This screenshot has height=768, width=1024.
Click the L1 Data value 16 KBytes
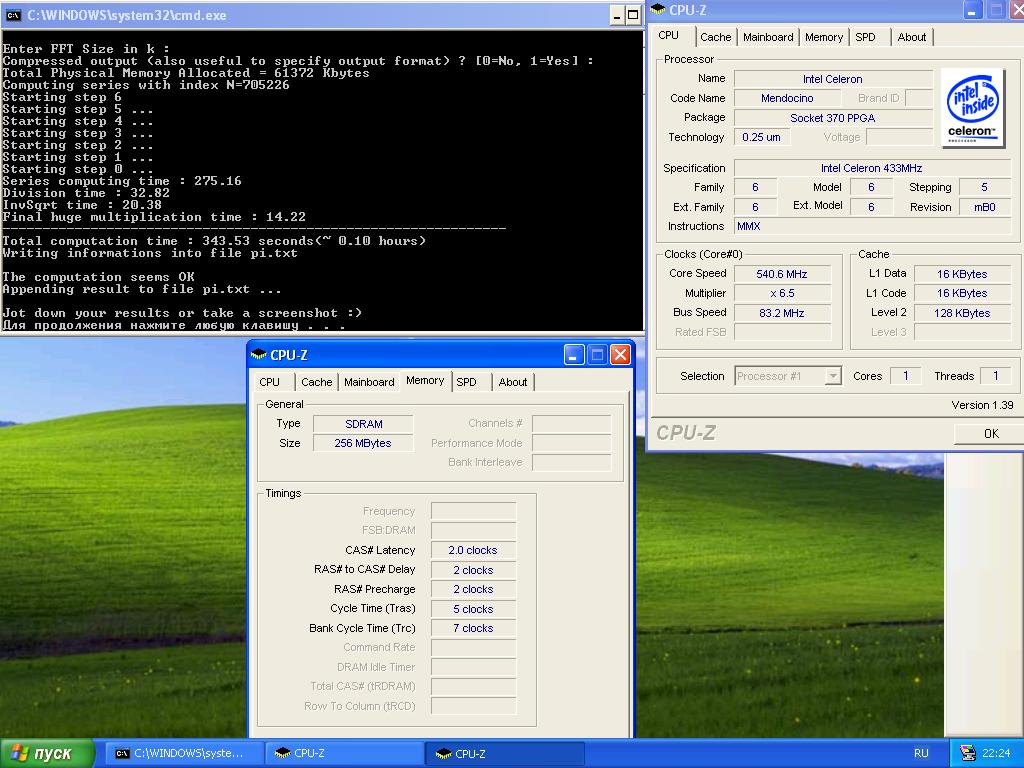962,274
